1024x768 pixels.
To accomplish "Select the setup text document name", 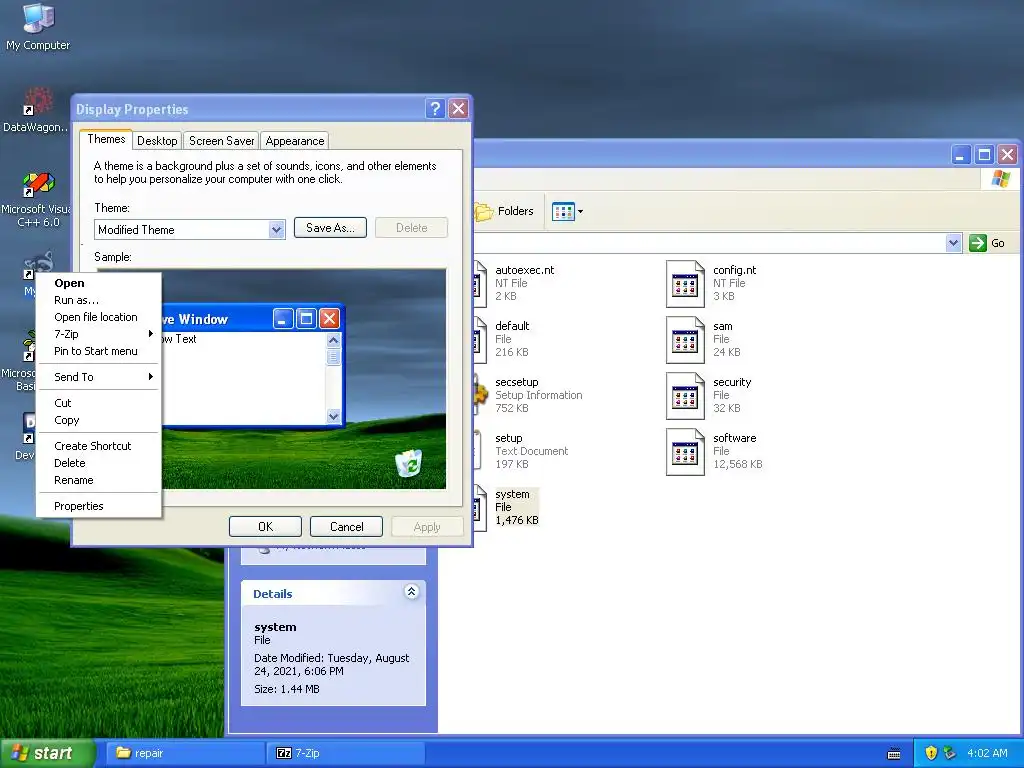I will click(x=509, y=438).
